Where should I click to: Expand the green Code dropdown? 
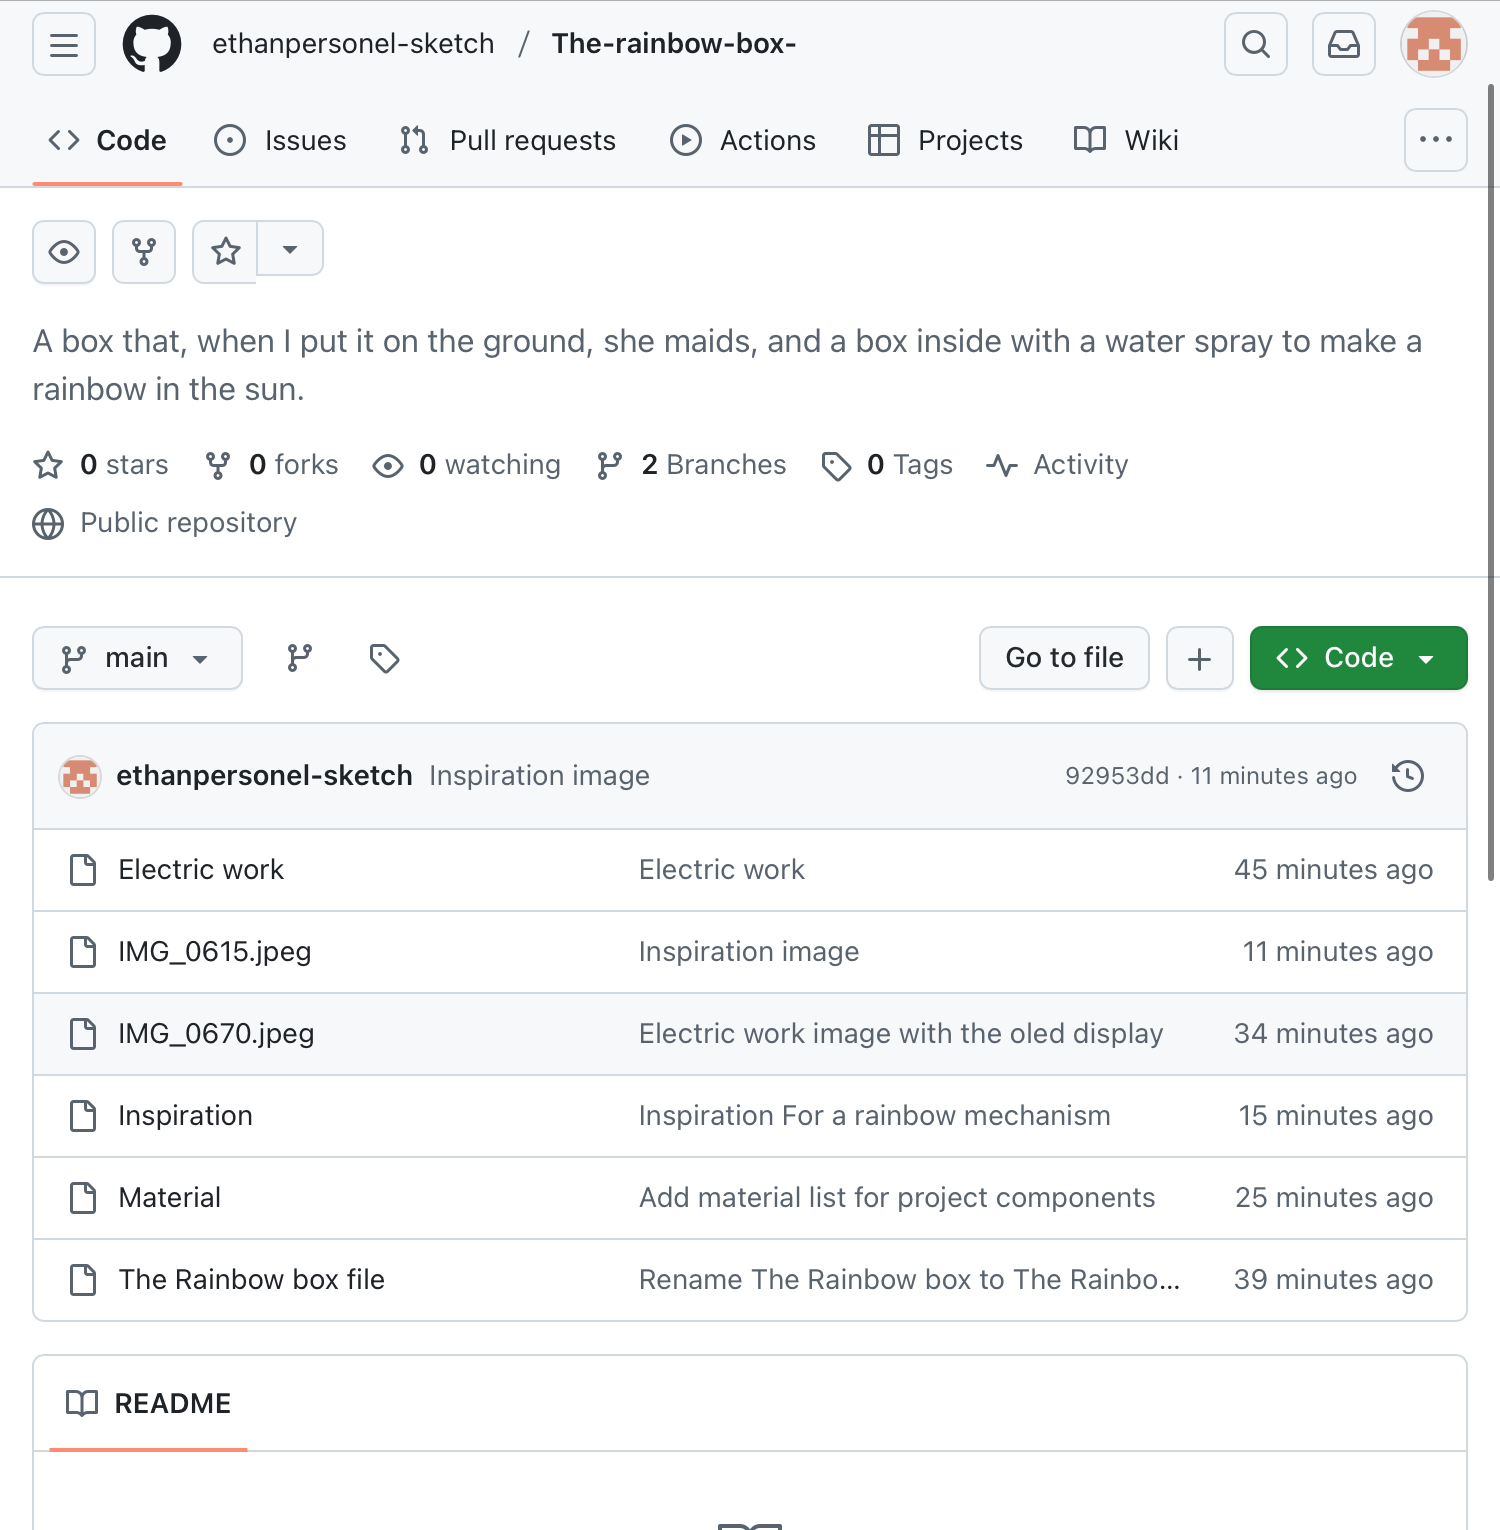click(x=1358, y=658)
